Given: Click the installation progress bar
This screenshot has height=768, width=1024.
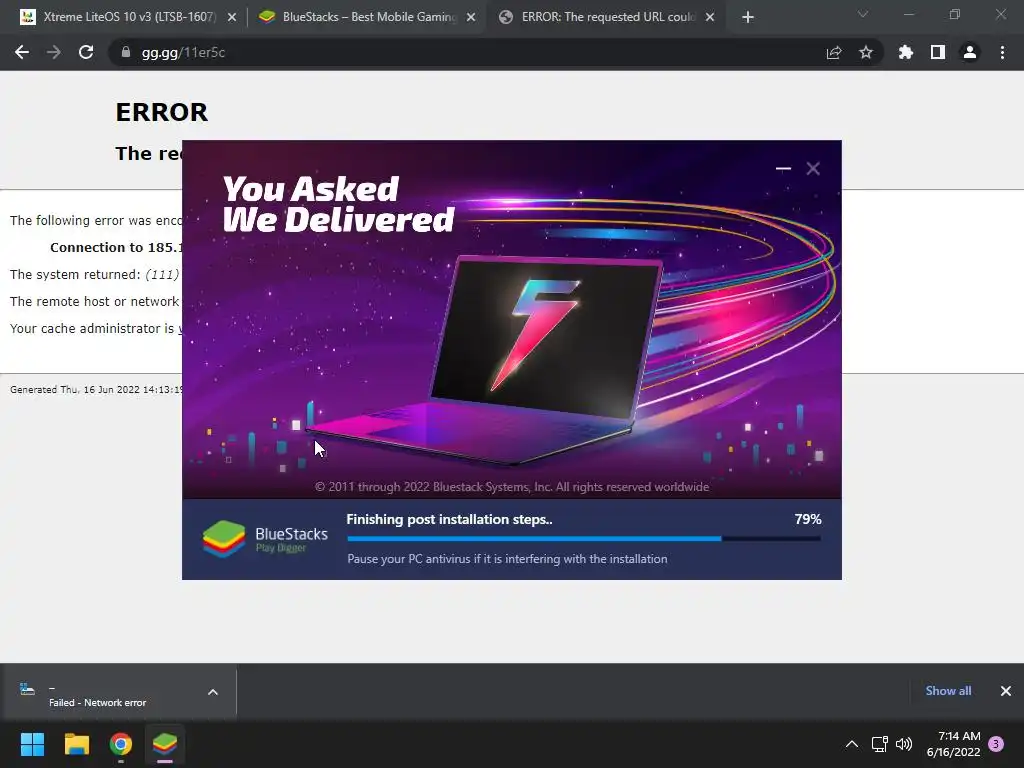Looking at the screenshot, I should (x=584, y=539).
